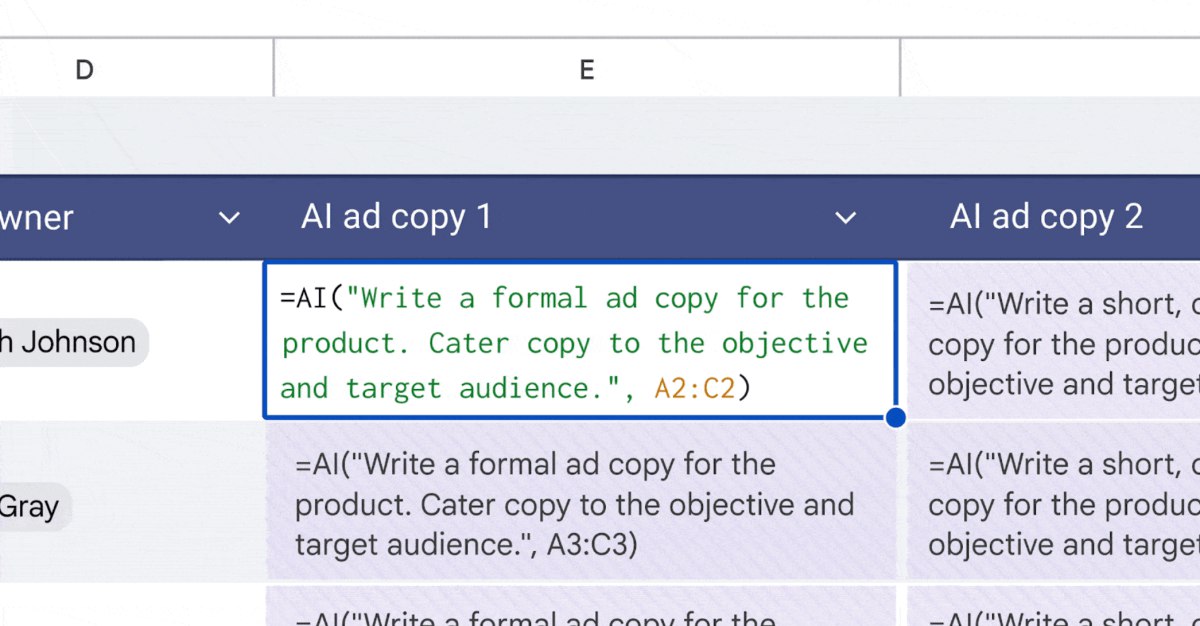Viewport: 1200px width, 626px height.
Task: Click the AI ad copy 1 header label
Action: [397, 218]
